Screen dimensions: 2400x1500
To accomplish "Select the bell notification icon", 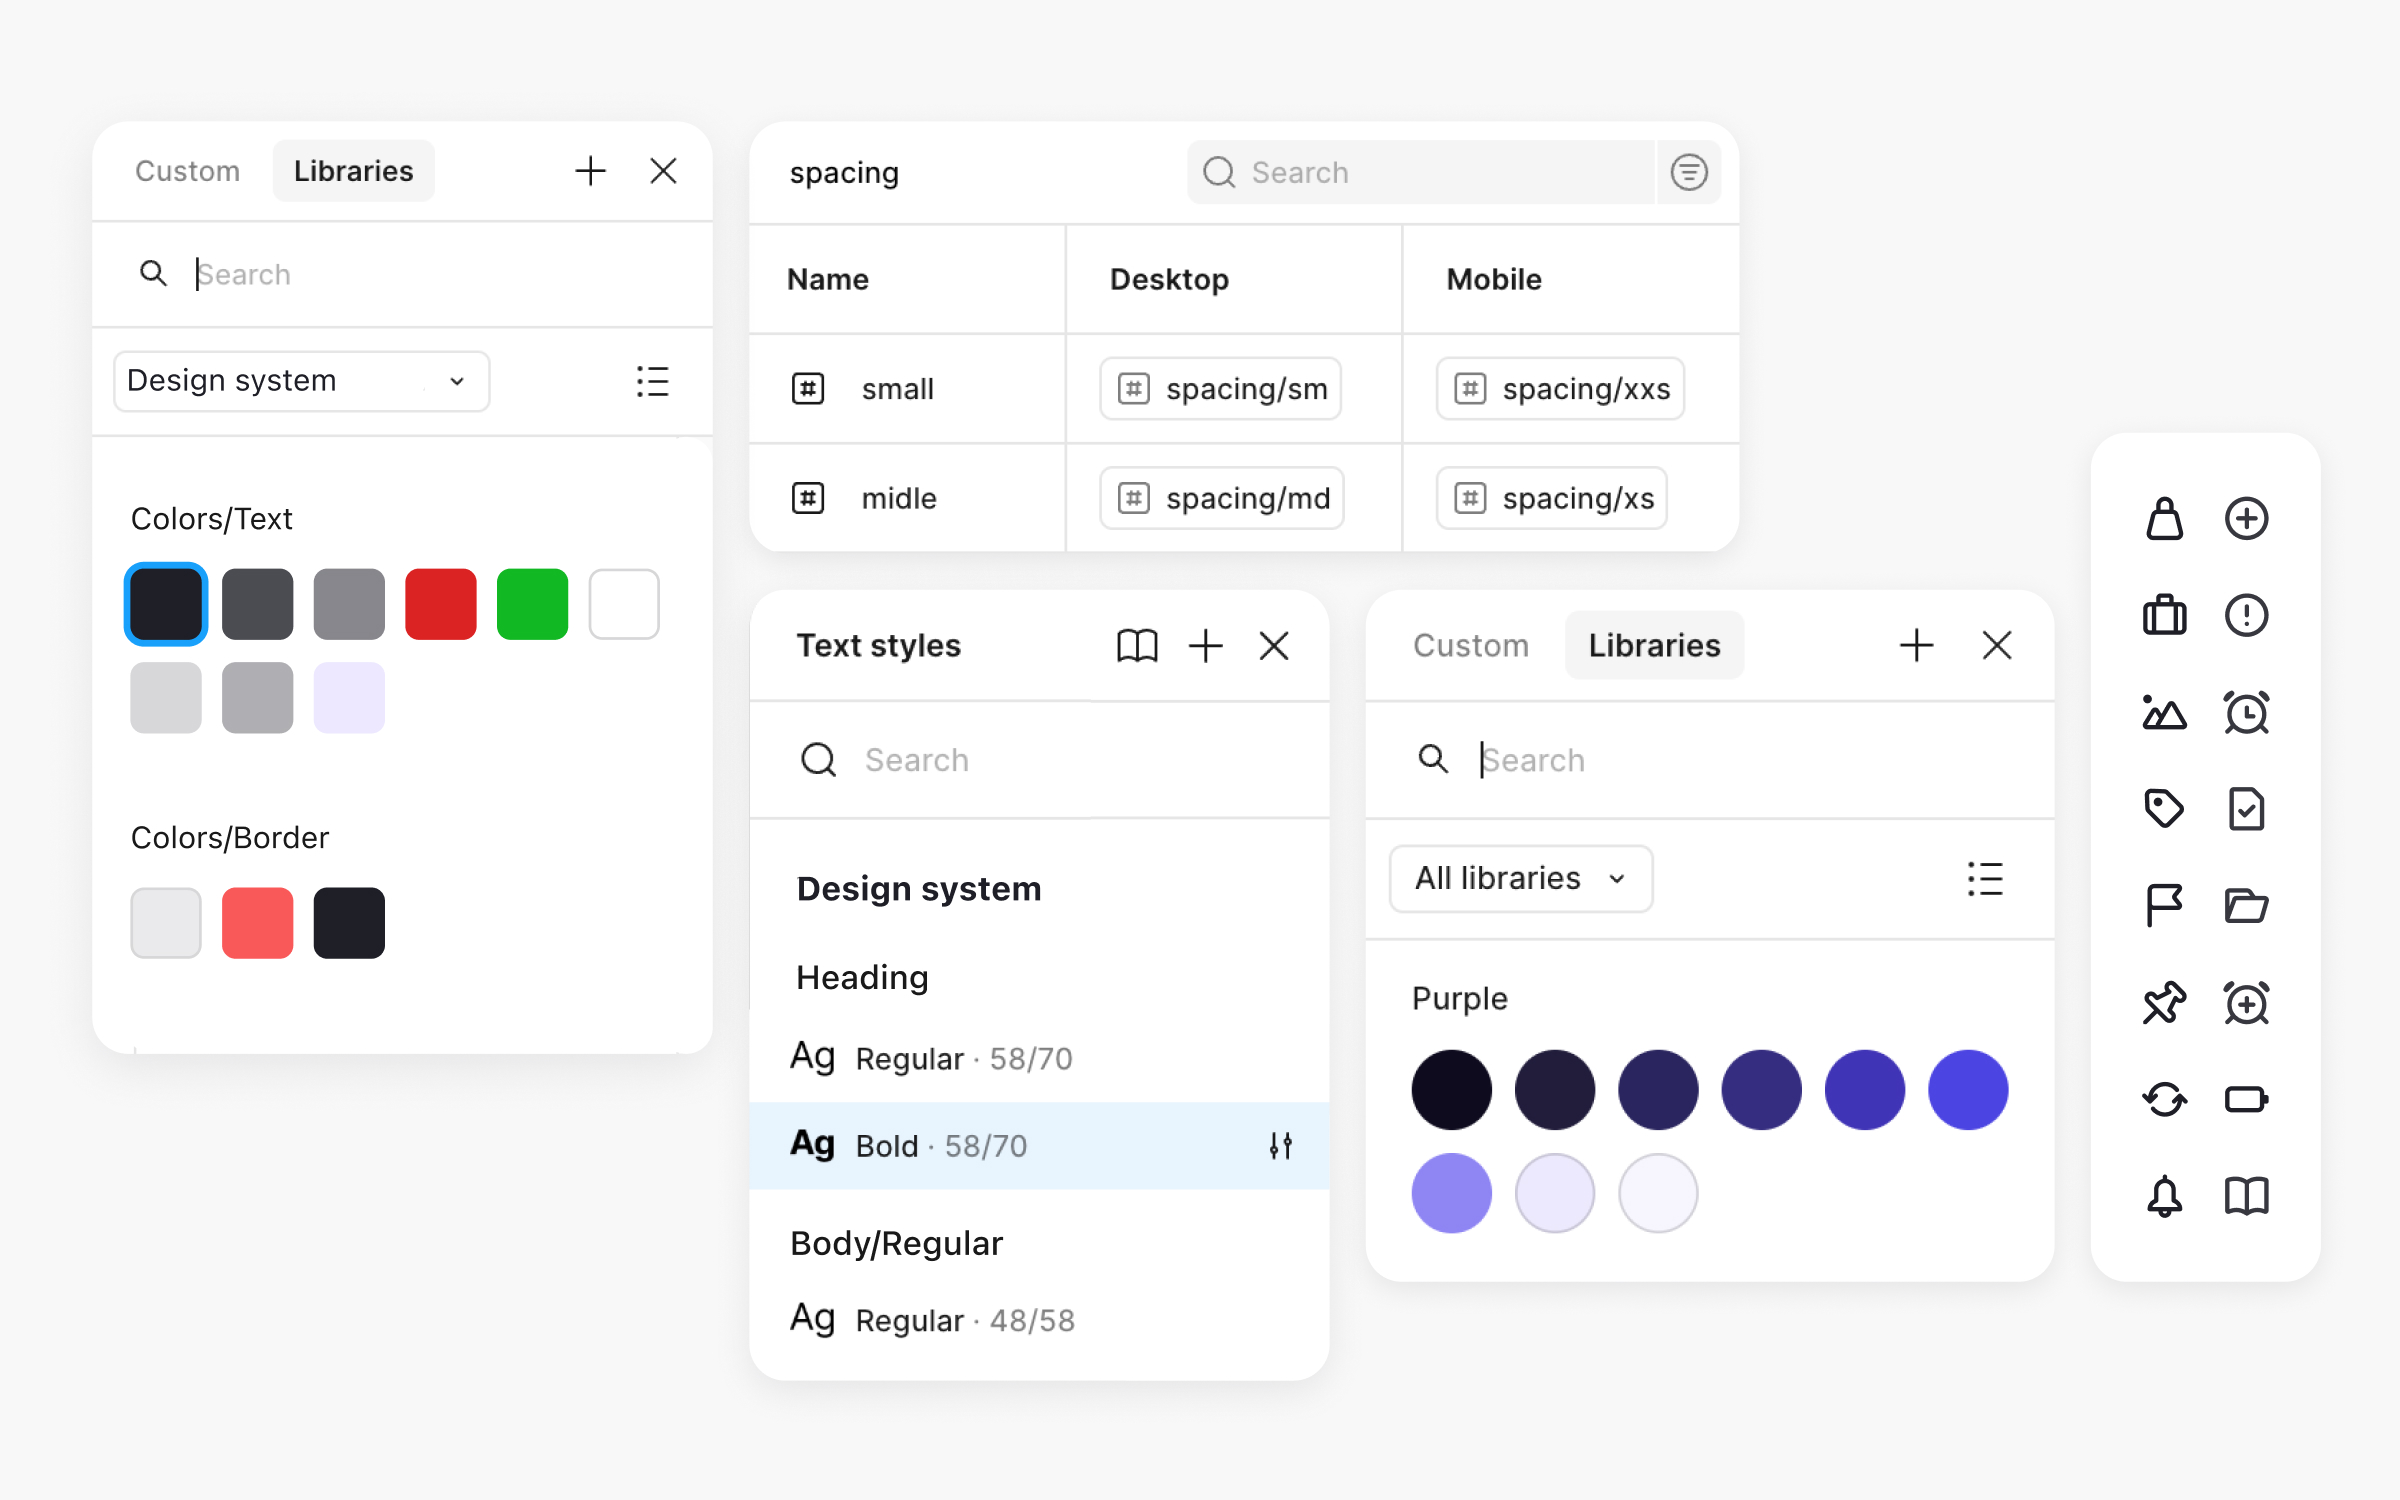I will 2164,1196.
